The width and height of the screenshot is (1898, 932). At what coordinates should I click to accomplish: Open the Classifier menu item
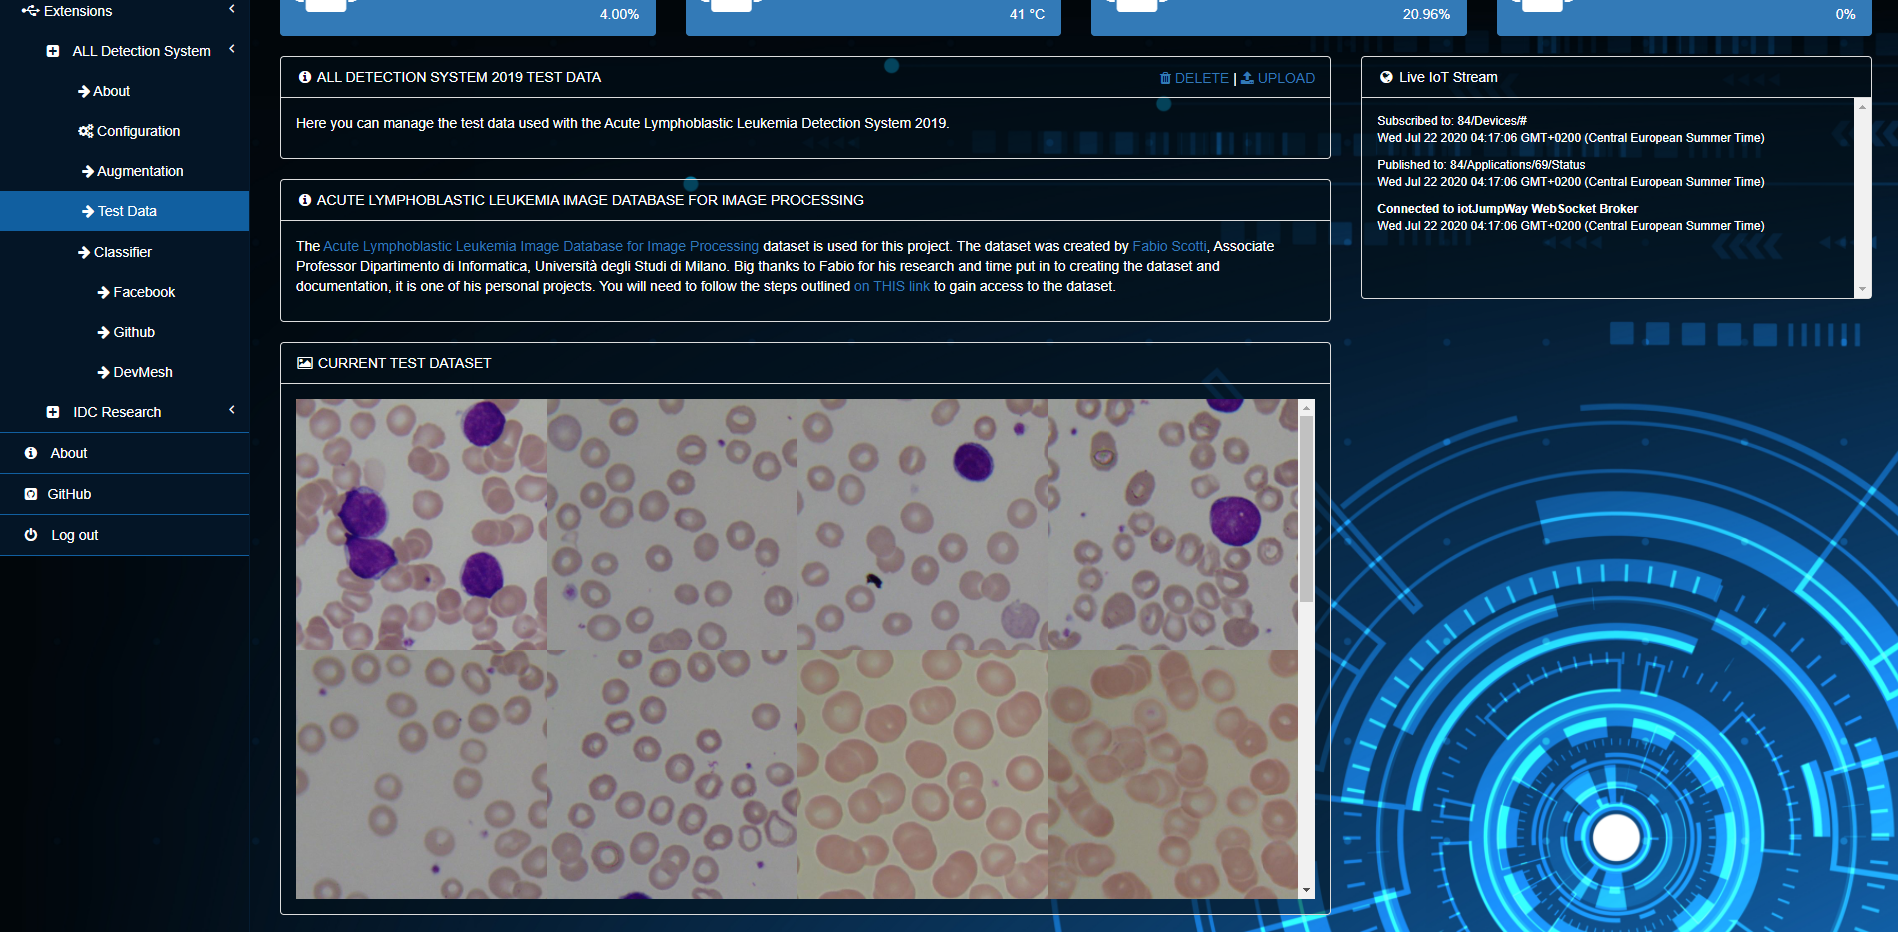(124, 252)
